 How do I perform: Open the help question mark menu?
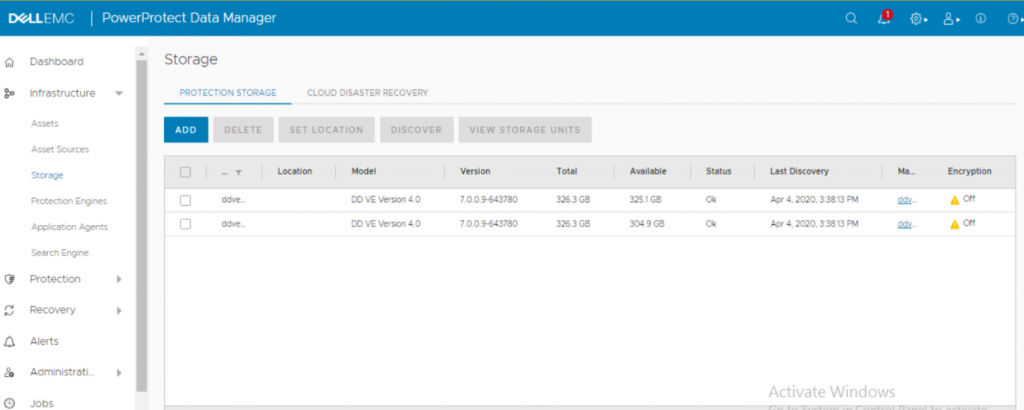[1014, 19]
